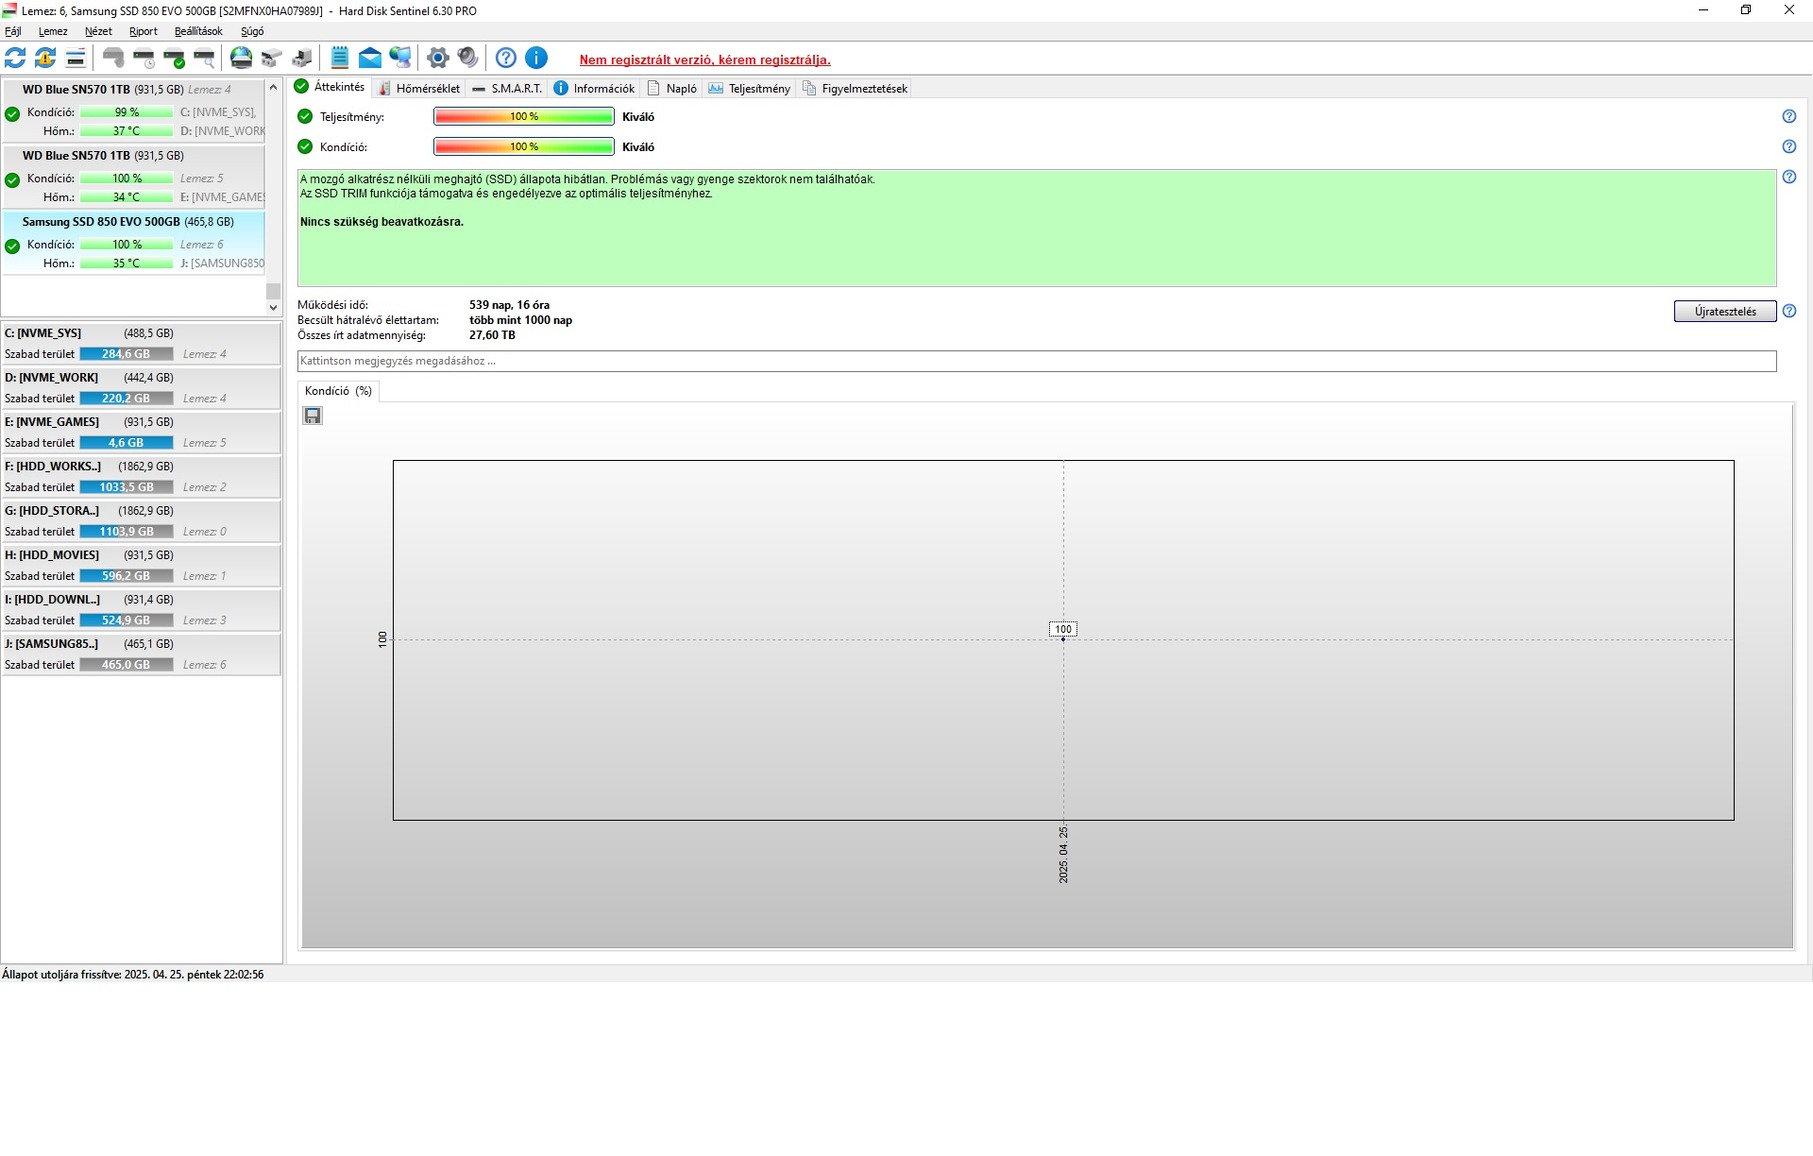
Task: Click the blue info icon in toolbar
Action: pos(536,58)
